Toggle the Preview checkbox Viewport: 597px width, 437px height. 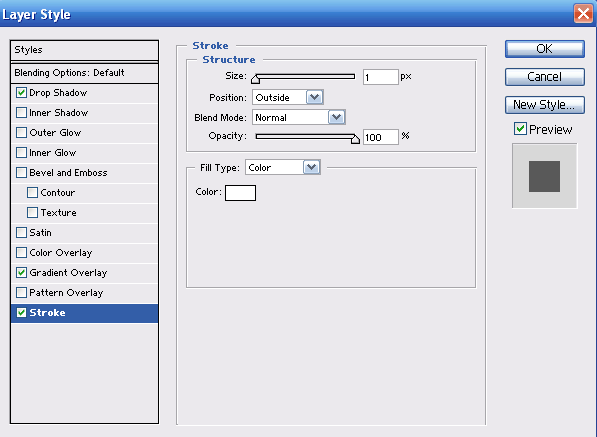(520, 129)
